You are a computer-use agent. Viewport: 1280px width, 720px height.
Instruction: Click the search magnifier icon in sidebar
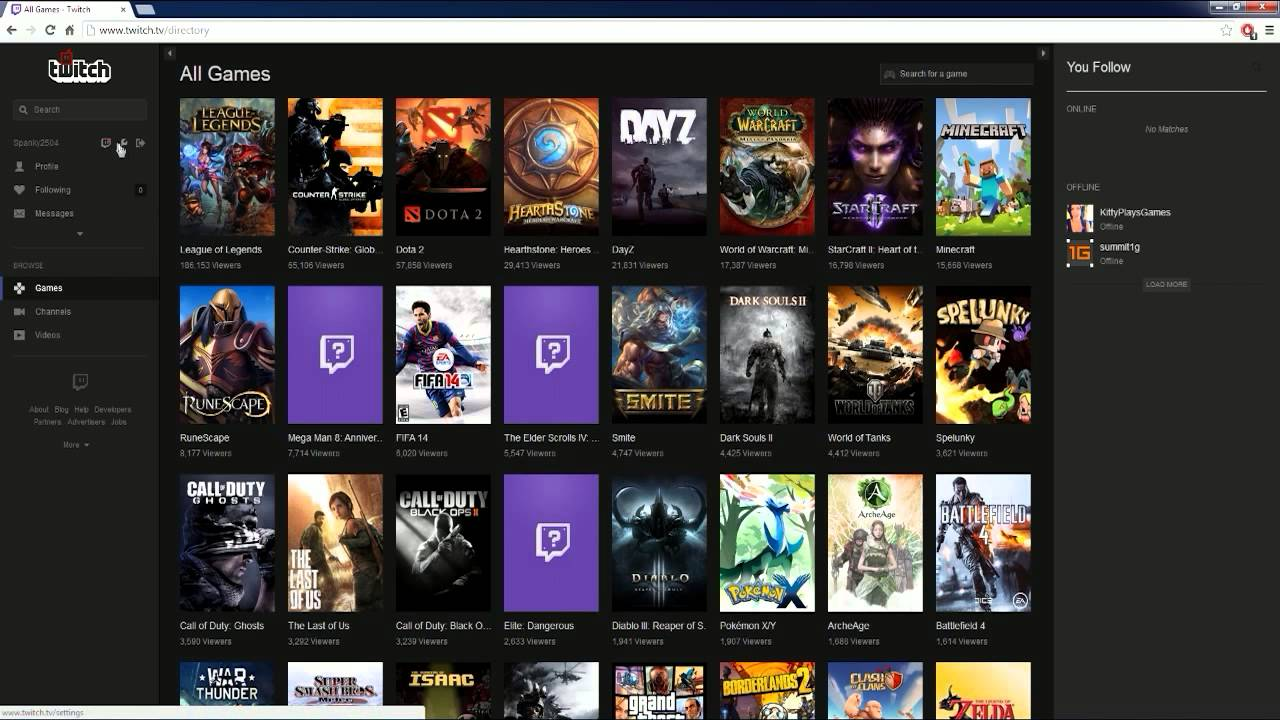24,110
